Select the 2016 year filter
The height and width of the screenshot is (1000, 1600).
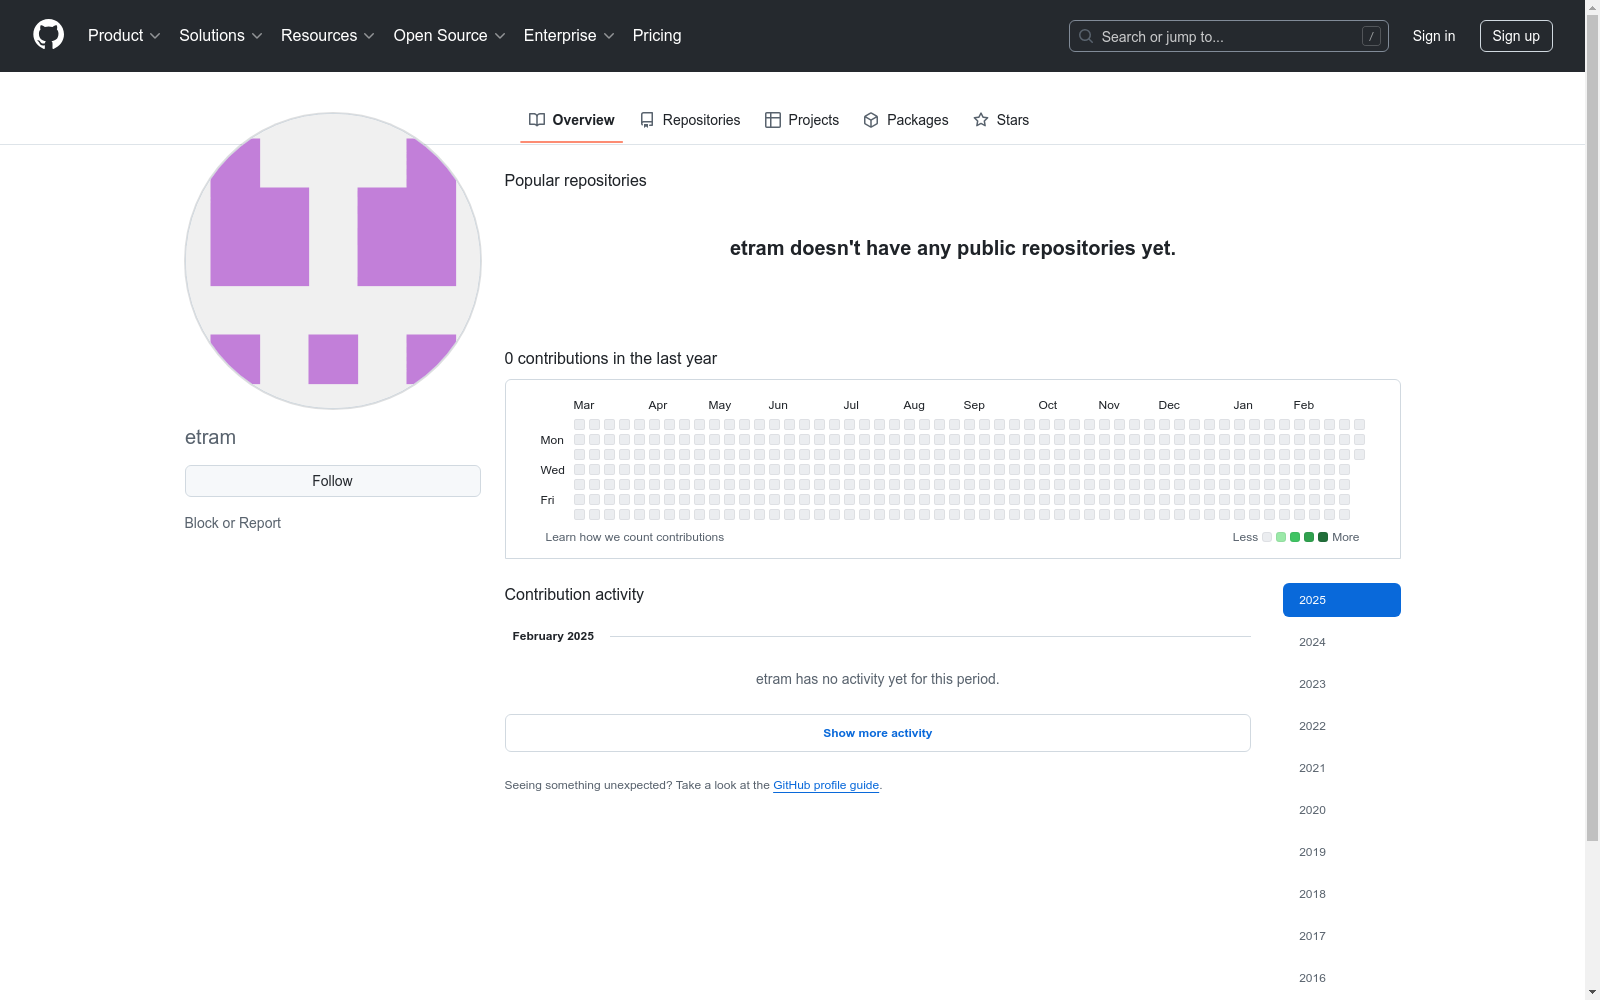point(1342,978)
